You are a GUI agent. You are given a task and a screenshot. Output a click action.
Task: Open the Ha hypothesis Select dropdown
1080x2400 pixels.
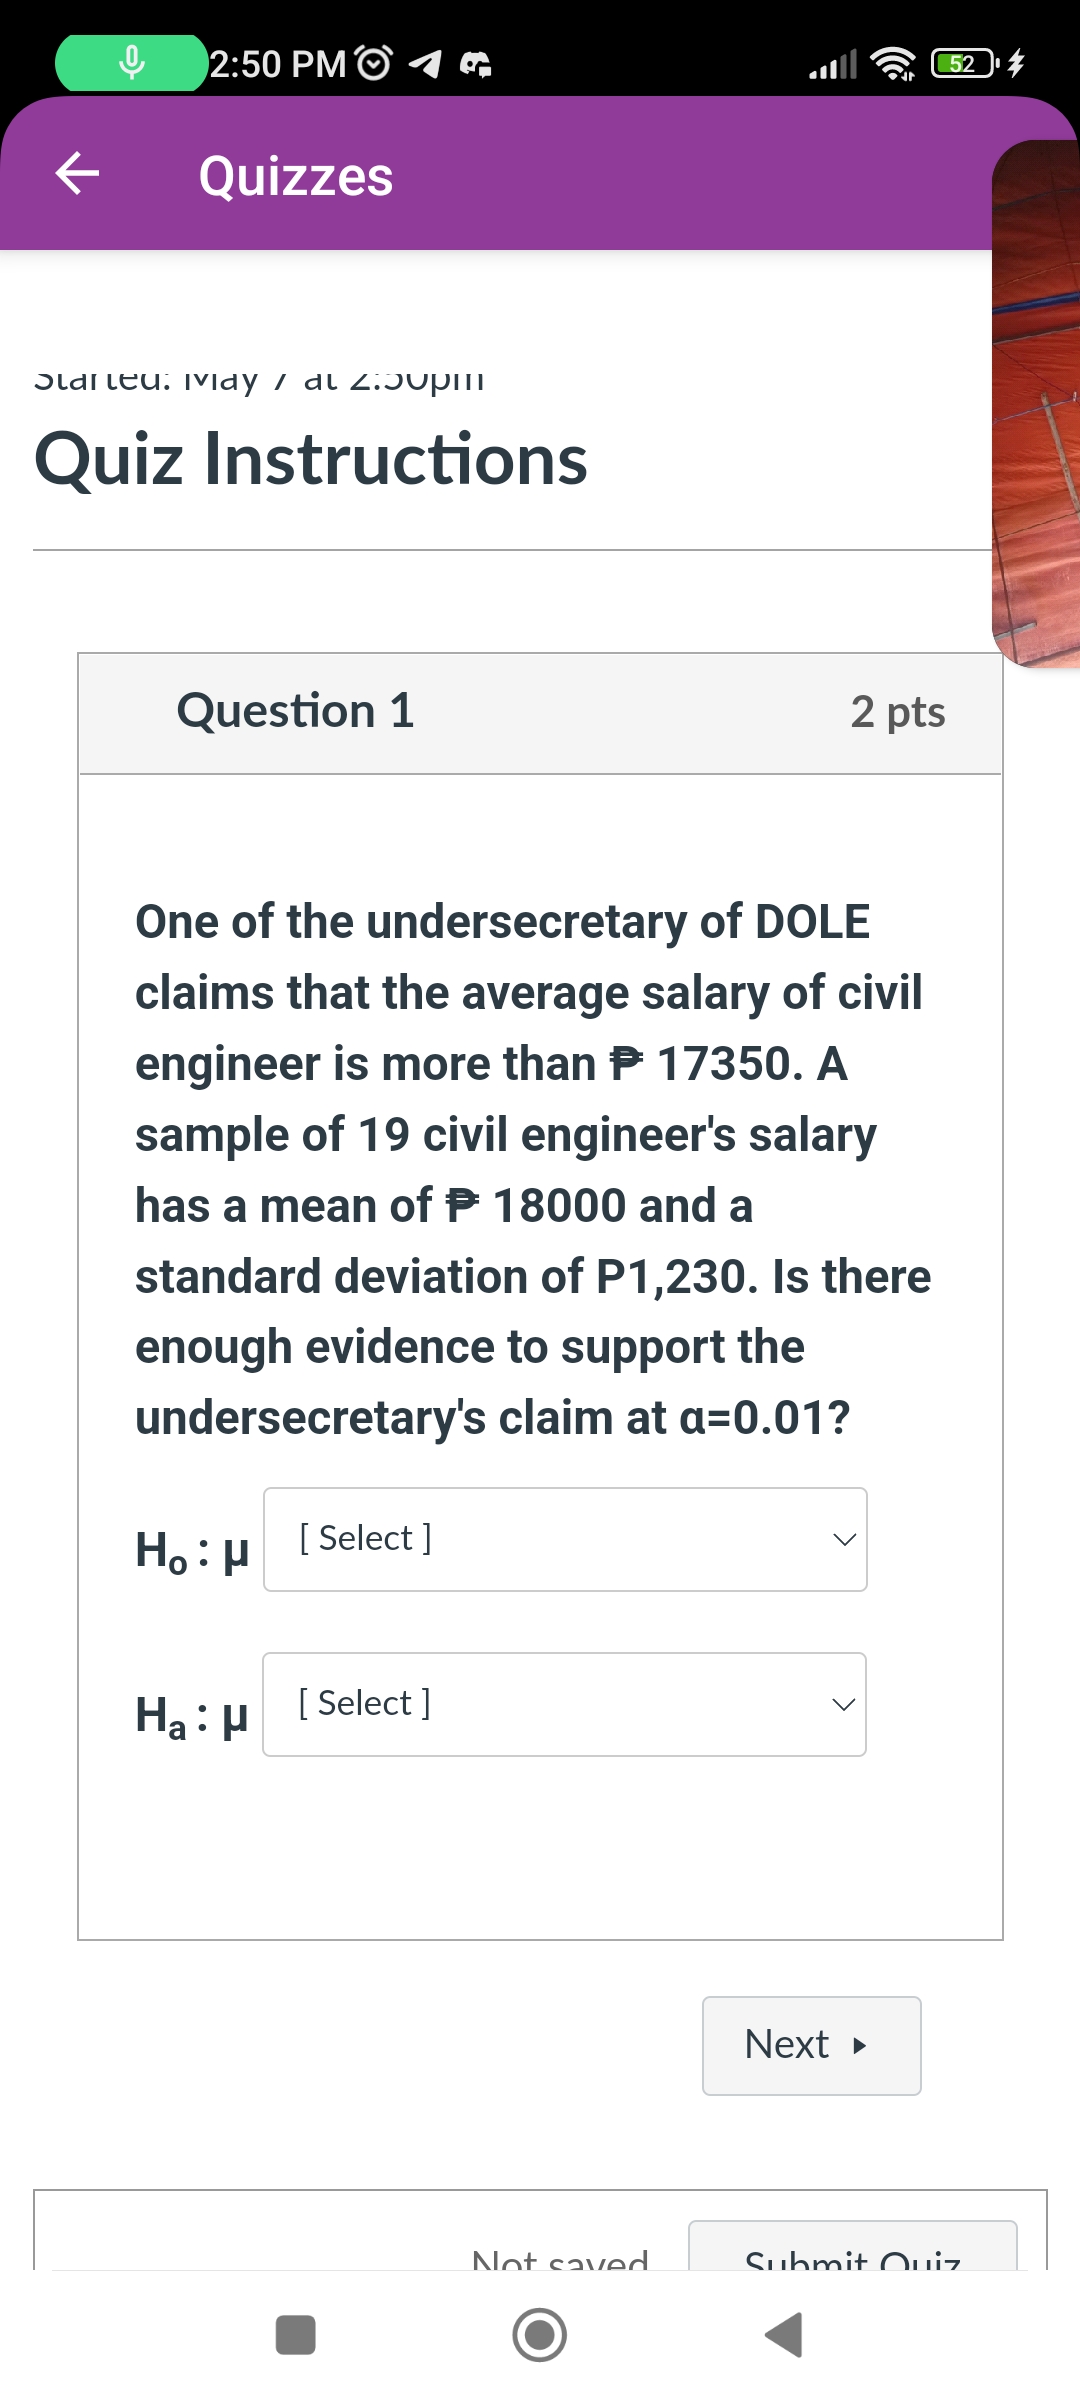pyautogui.click(x=565, y=1704)
